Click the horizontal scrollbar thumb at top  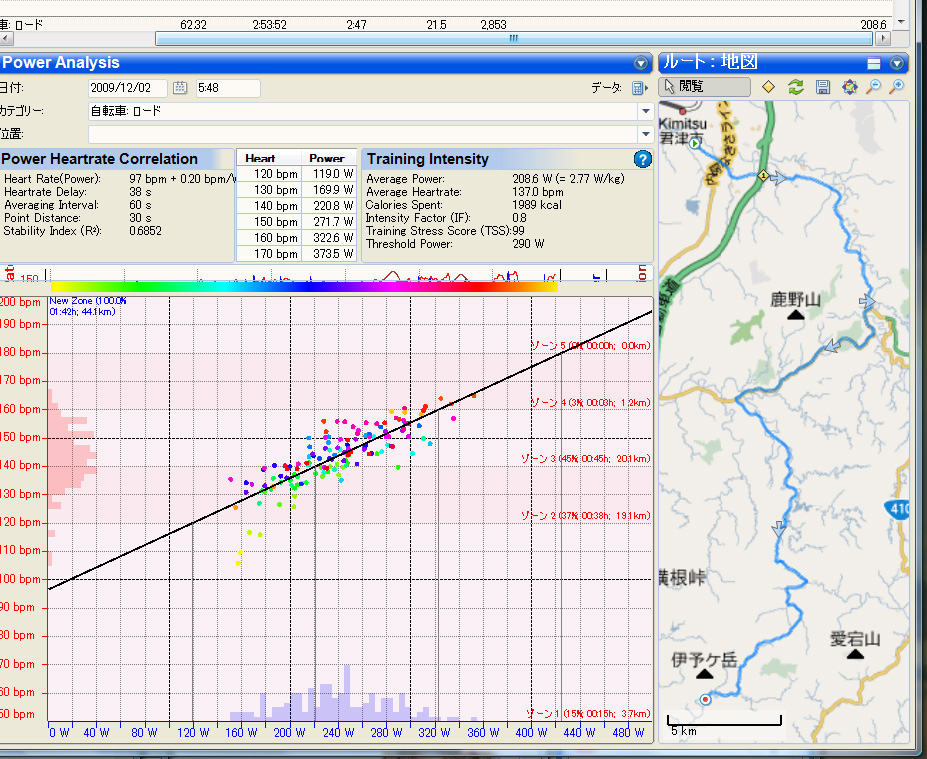tap(513, 39)
